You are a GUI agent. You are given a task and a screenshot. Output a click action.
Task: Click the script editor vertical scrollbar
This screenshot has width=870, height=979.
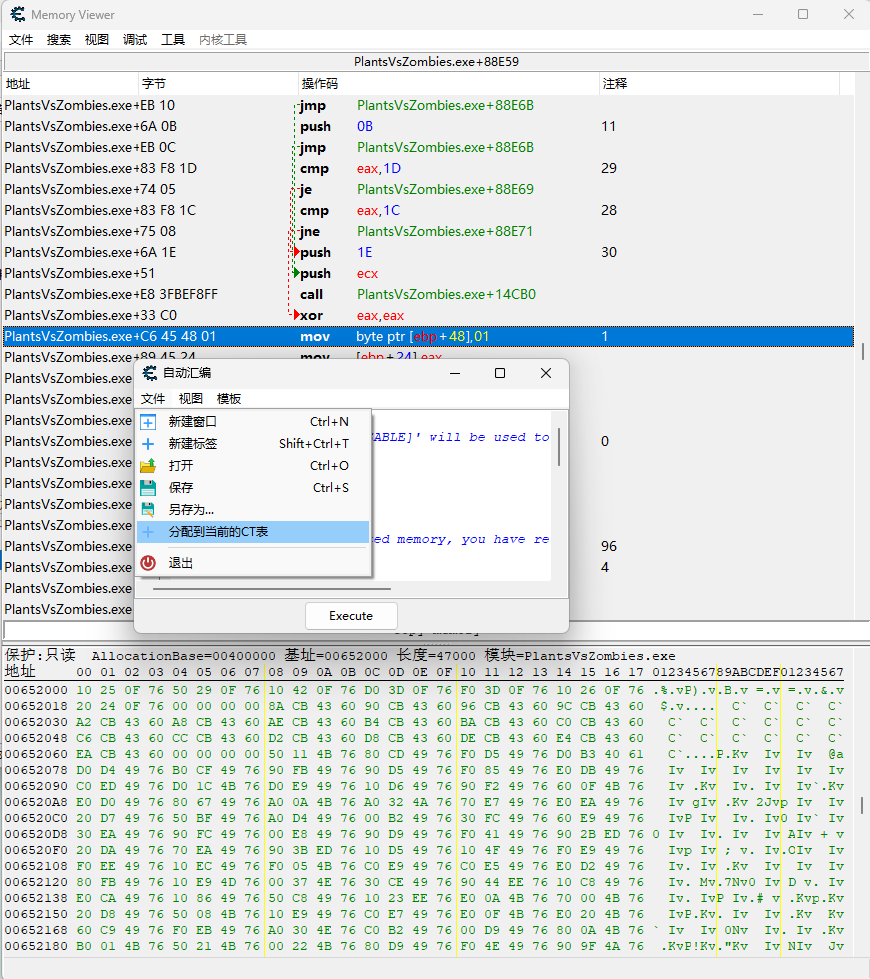click(558, 447)
